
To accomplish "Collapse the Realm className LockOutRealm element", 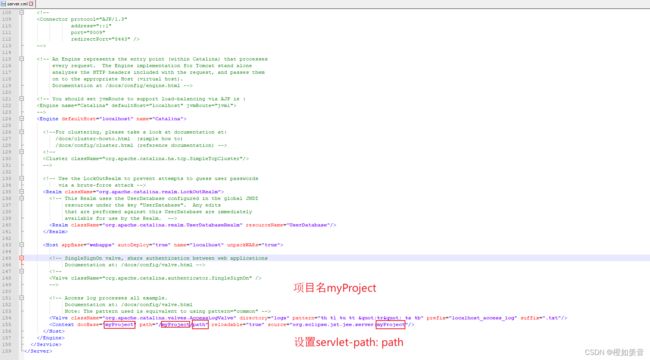I will (22, 192).
